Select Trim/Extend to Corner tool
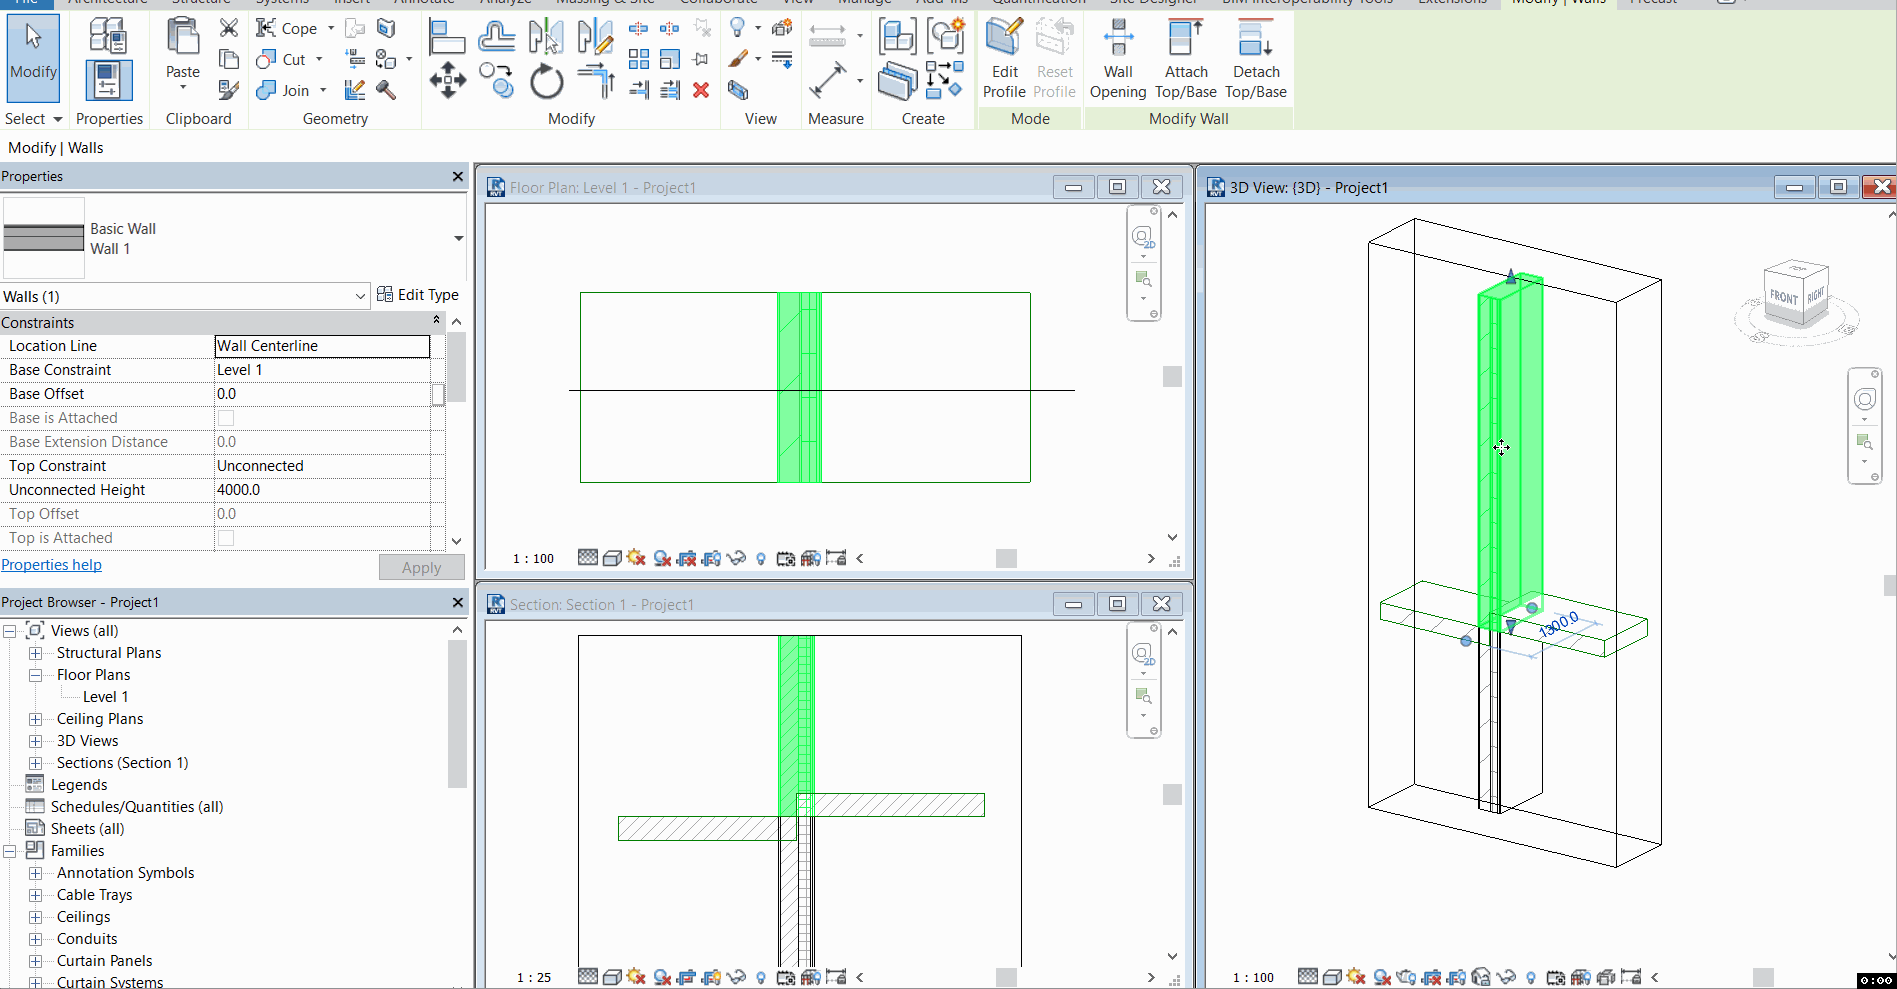1897x989 pixels. coord(597,81)
